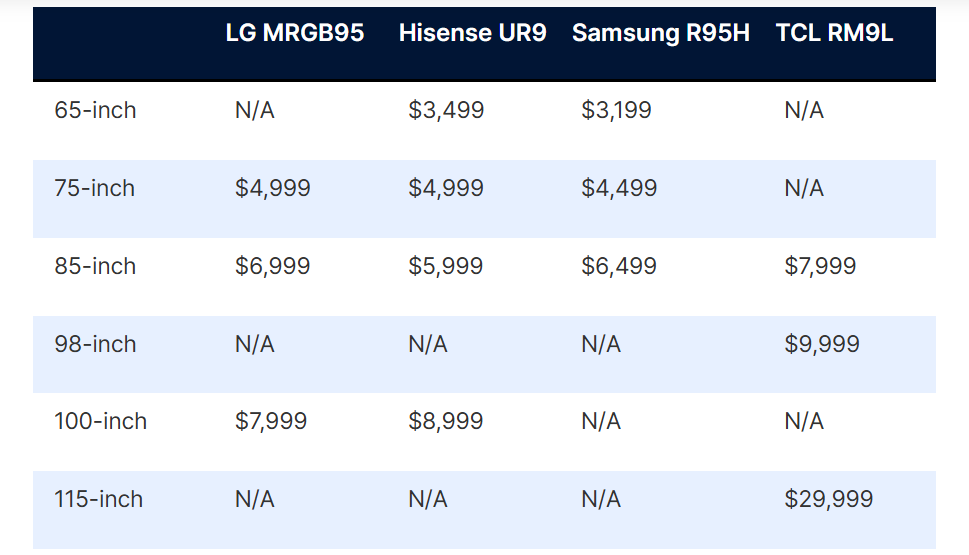969x555 pixels.
Task: Click the LG MRGB95 column header
Action: pyautogui.click(x=294, y=33)
